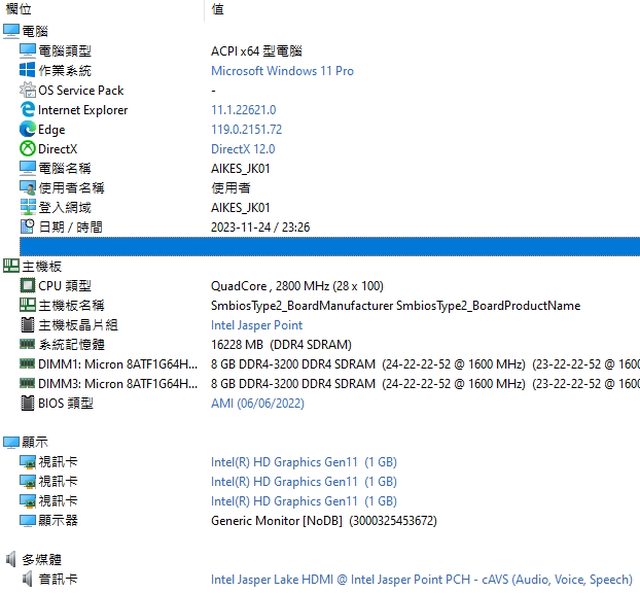Click the 值 column header

click(217, 9)
